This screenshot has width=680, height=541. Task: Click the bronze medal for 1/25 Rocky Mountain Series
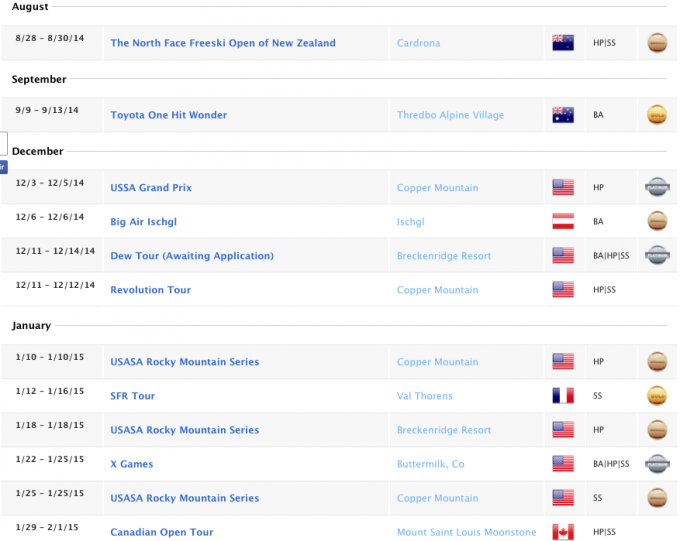657,498
